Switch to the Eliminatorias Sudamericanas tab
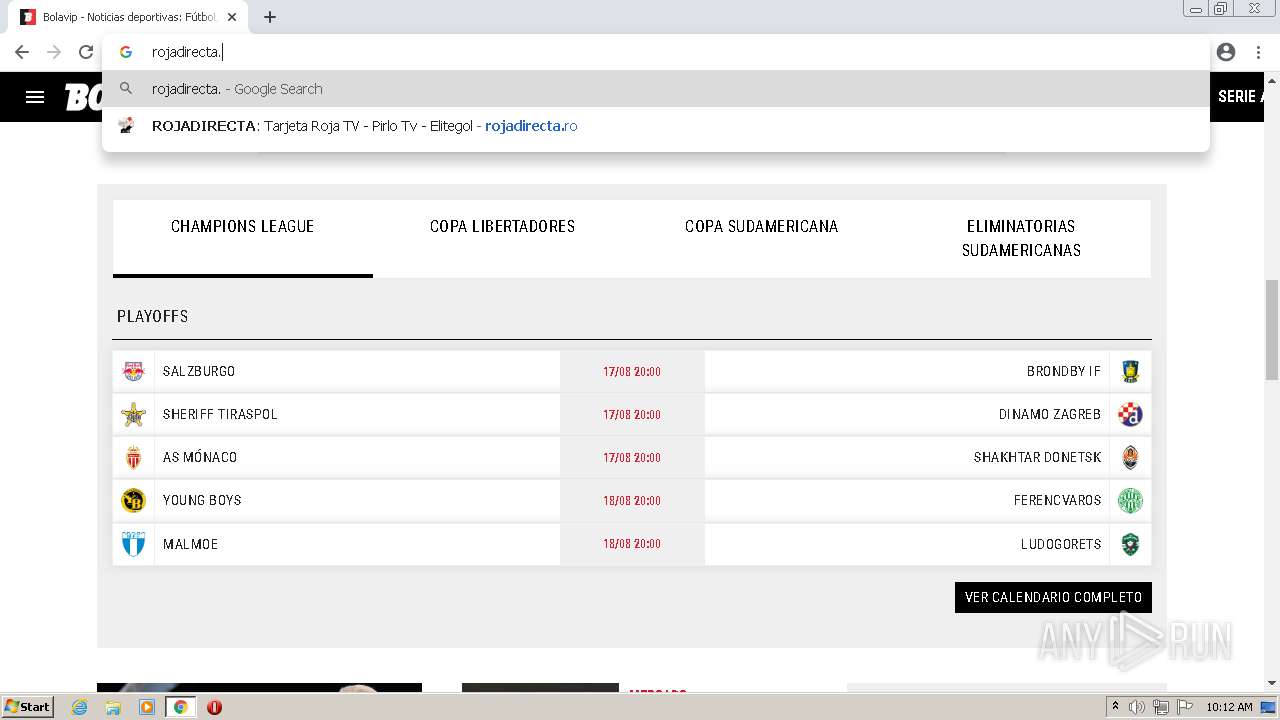The width and height of the screenshot is (1280, 720). click(x=1021, y=238)
